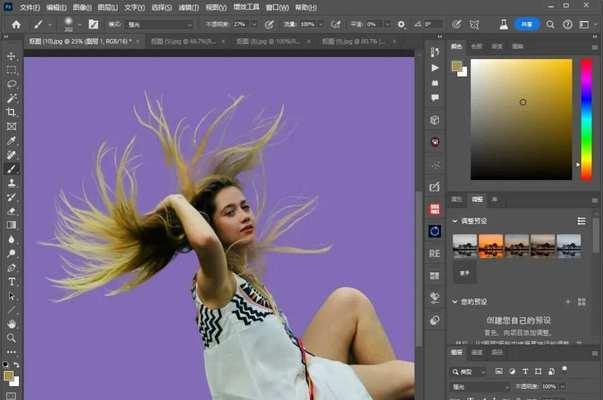Open opacity slider dropdown arrow
Screen dimensions: 603x400
(x=254, y=25)
